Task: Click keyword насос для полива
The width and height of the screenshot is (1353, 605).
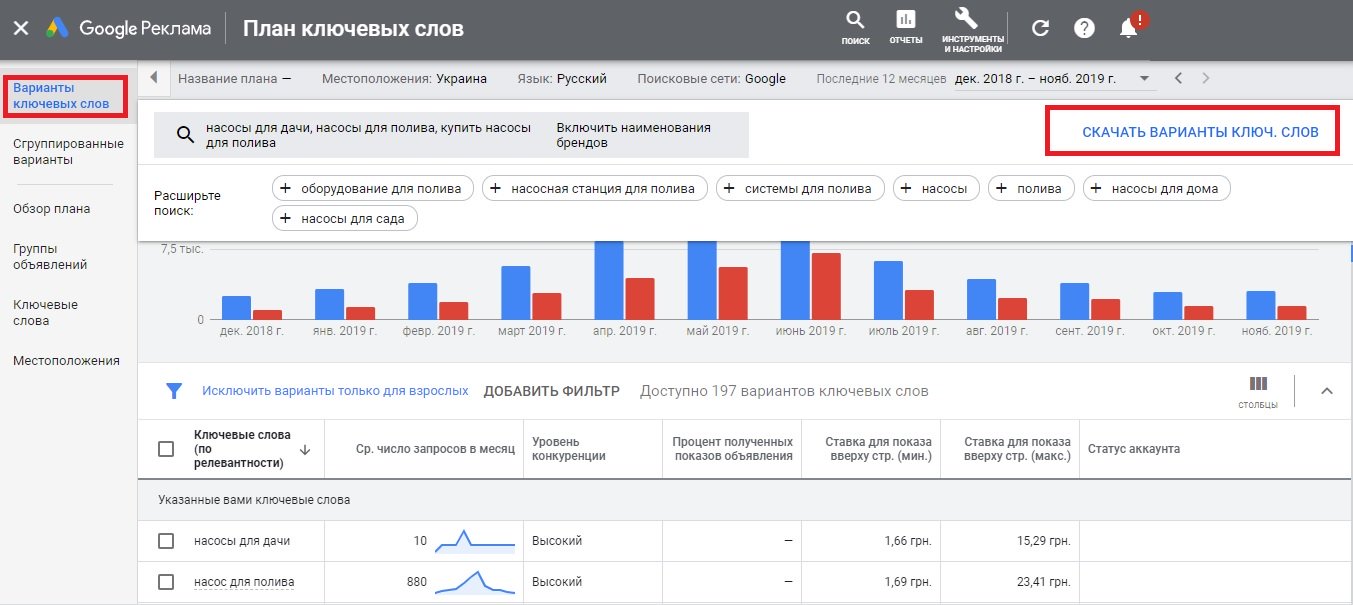Action: tap(244, 582)
